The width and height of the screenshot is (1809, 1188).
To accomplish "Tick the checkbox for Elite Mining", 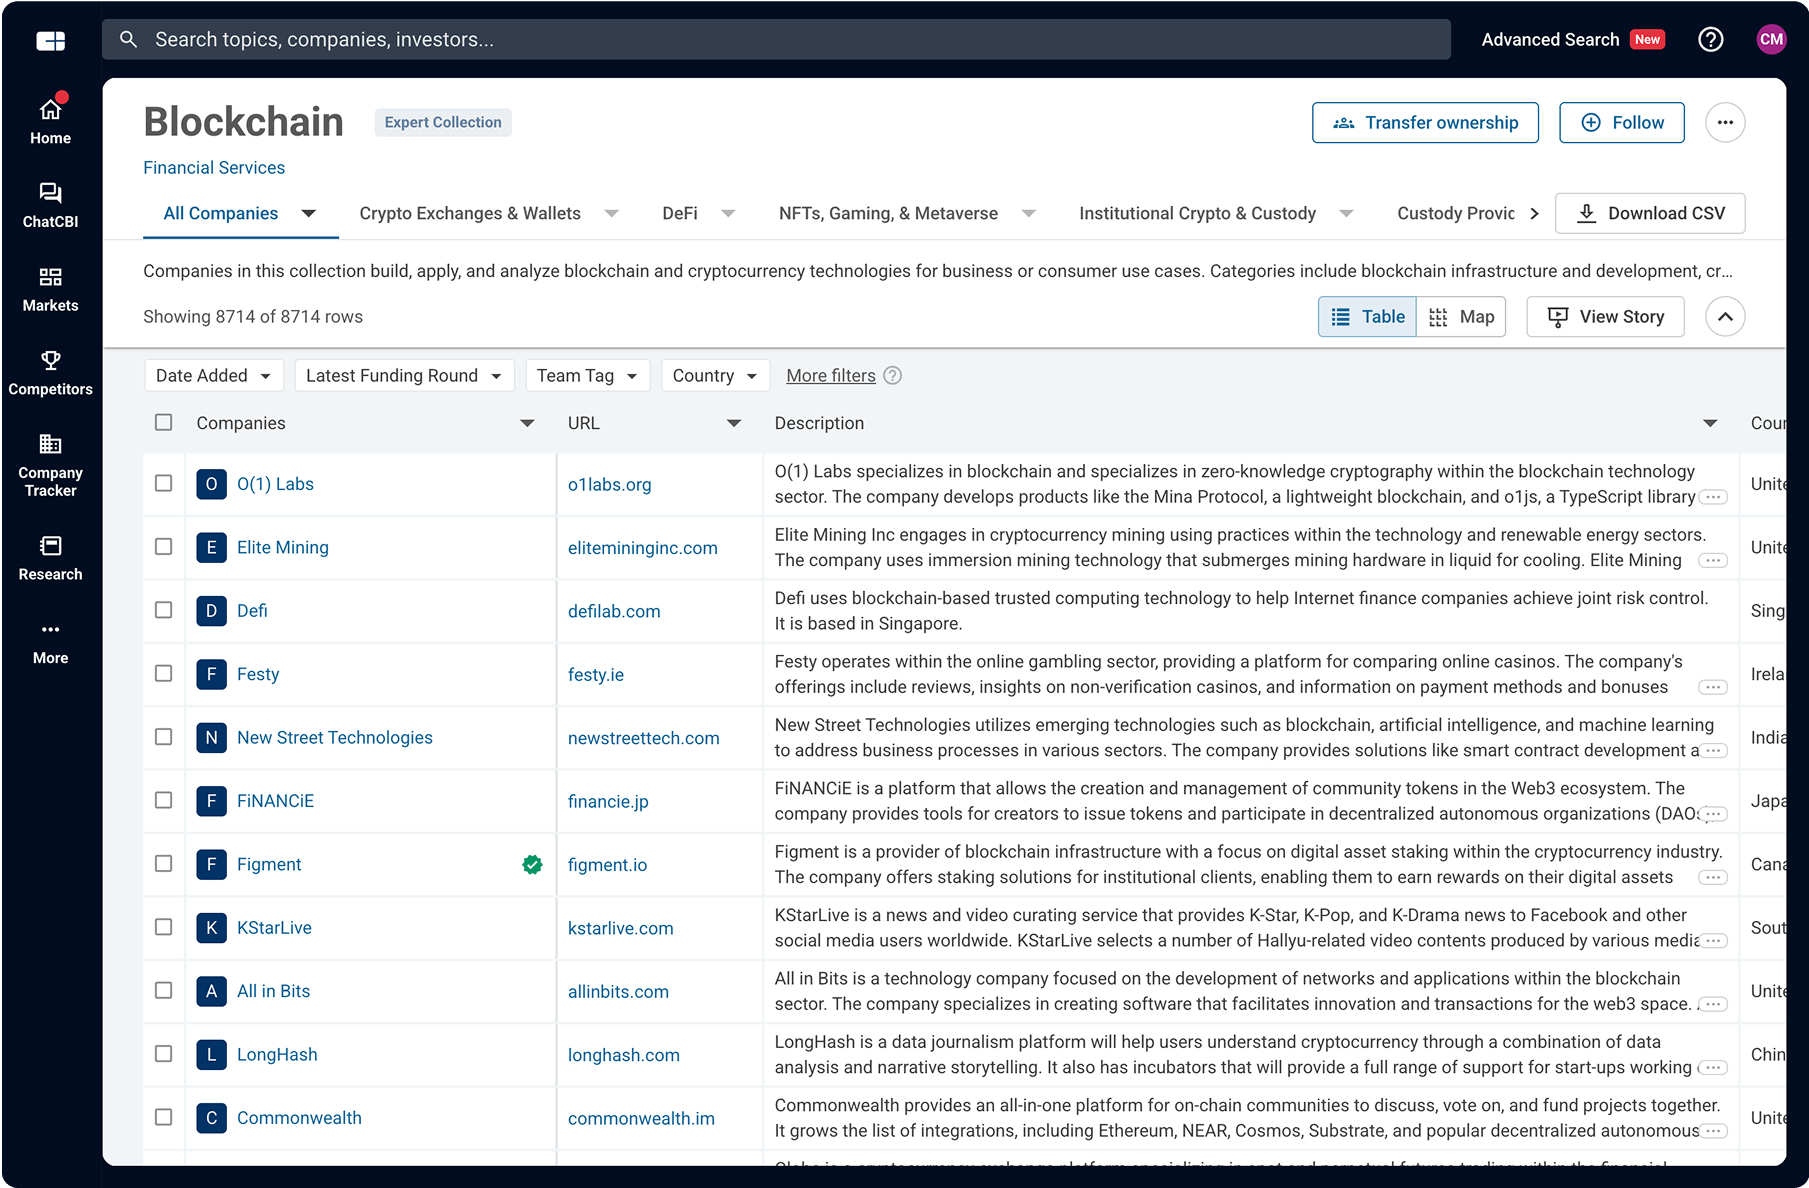I will (164, 547).
